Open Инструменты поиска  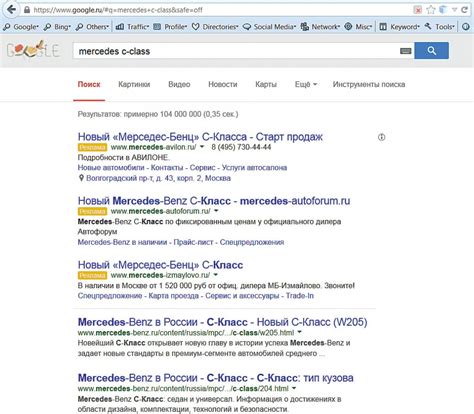tap(369, 84)
